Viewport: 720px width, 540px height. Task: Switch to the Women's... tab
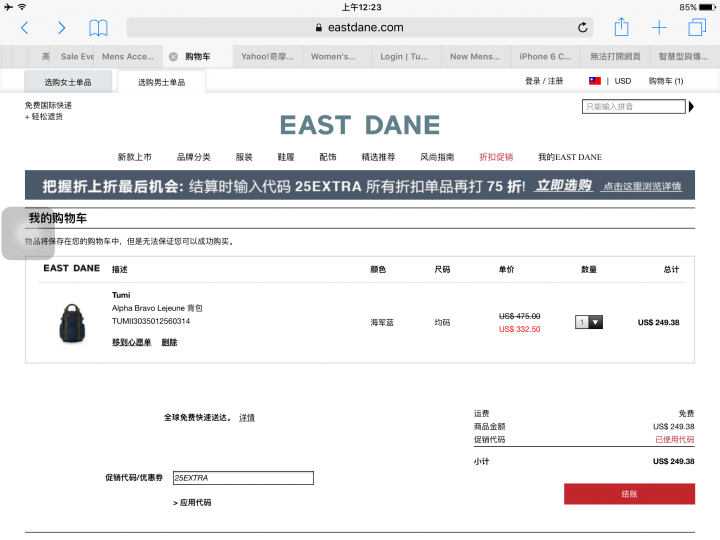(337, 56)
